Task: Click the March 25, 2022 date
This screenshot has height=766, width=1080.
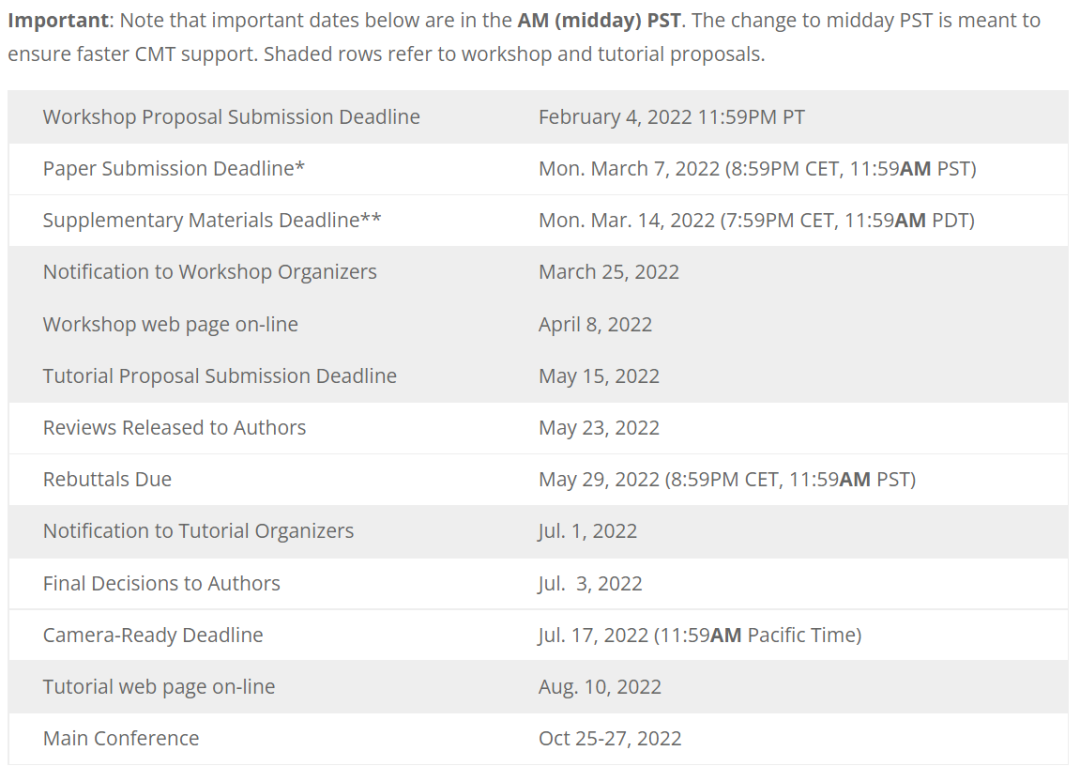Action: [608, 272]
